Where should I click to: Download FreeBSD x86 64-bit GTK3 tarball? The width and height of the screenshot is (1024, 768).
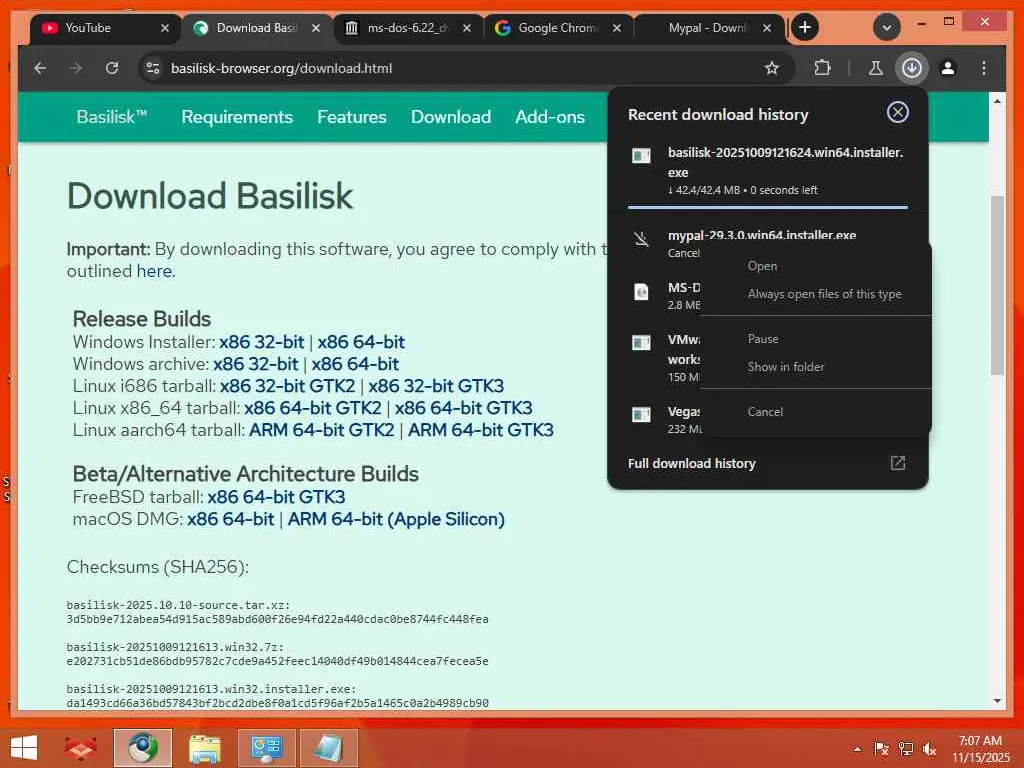tap(276, 497)
